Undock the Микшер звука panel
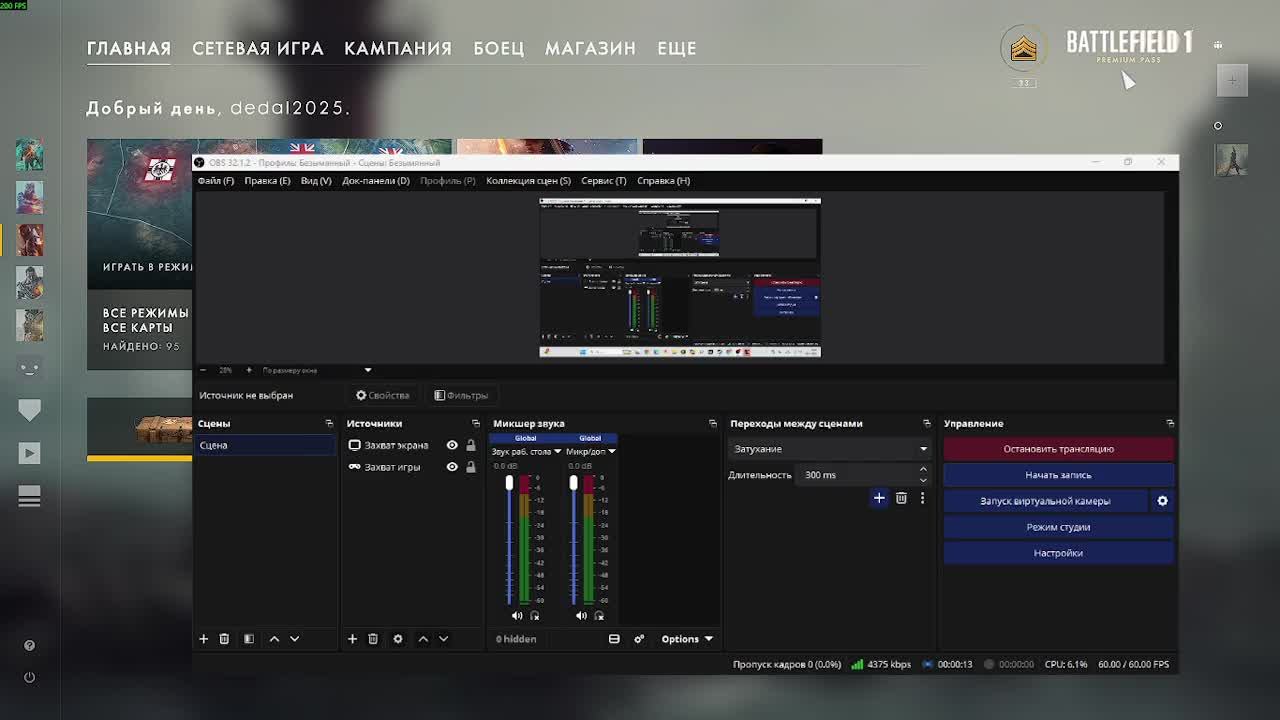The image size is (1280, 720). click(713, 424)
